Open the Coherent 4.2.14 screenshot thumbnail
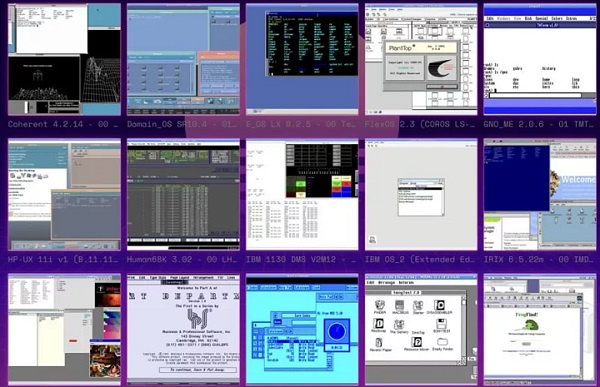 (x=64, y=59)
